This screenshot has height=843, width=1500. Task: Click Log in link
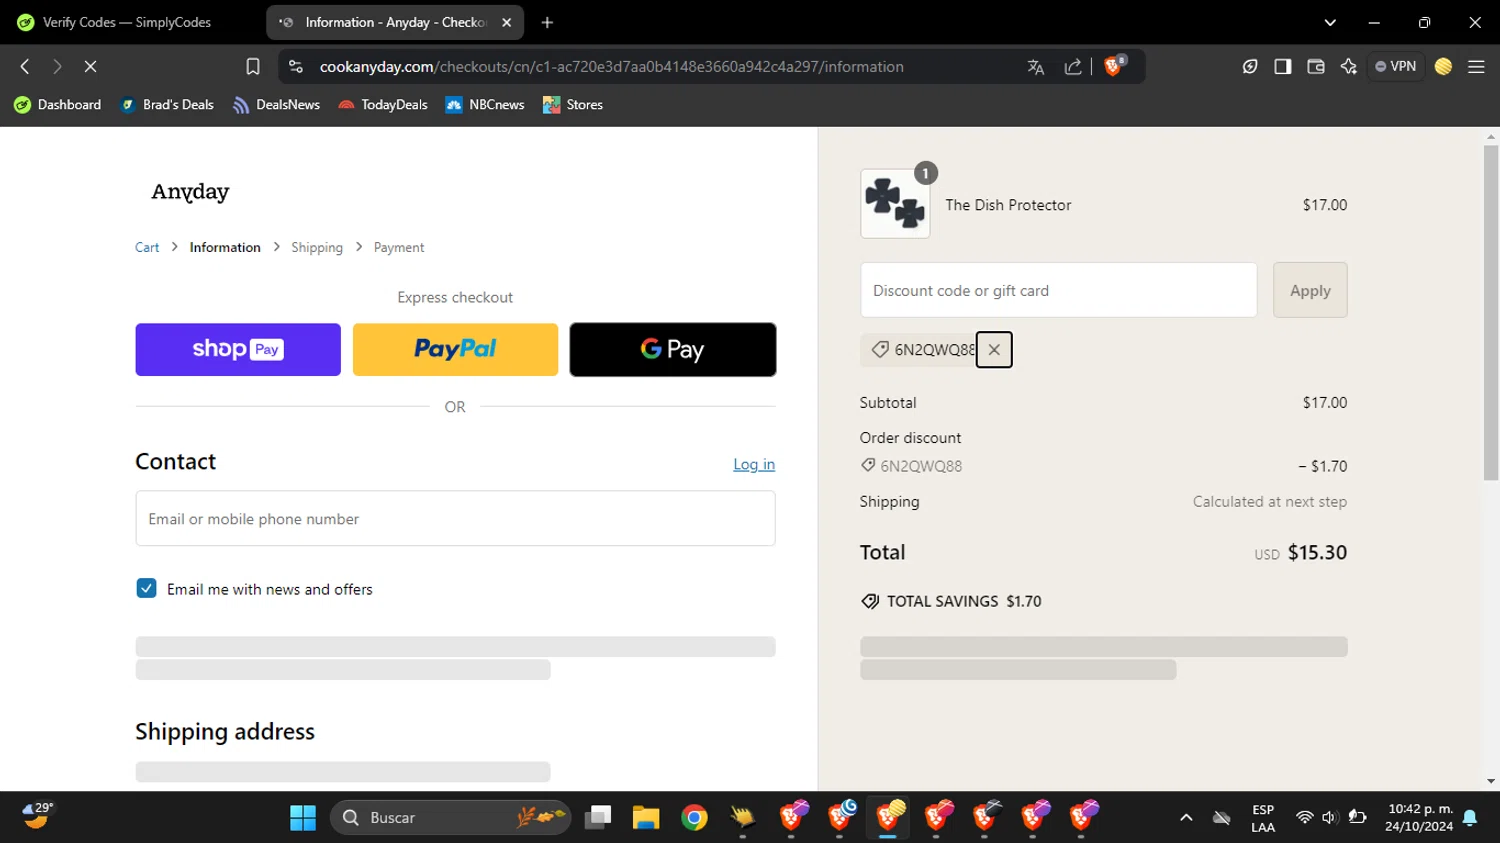coord(754,464)
